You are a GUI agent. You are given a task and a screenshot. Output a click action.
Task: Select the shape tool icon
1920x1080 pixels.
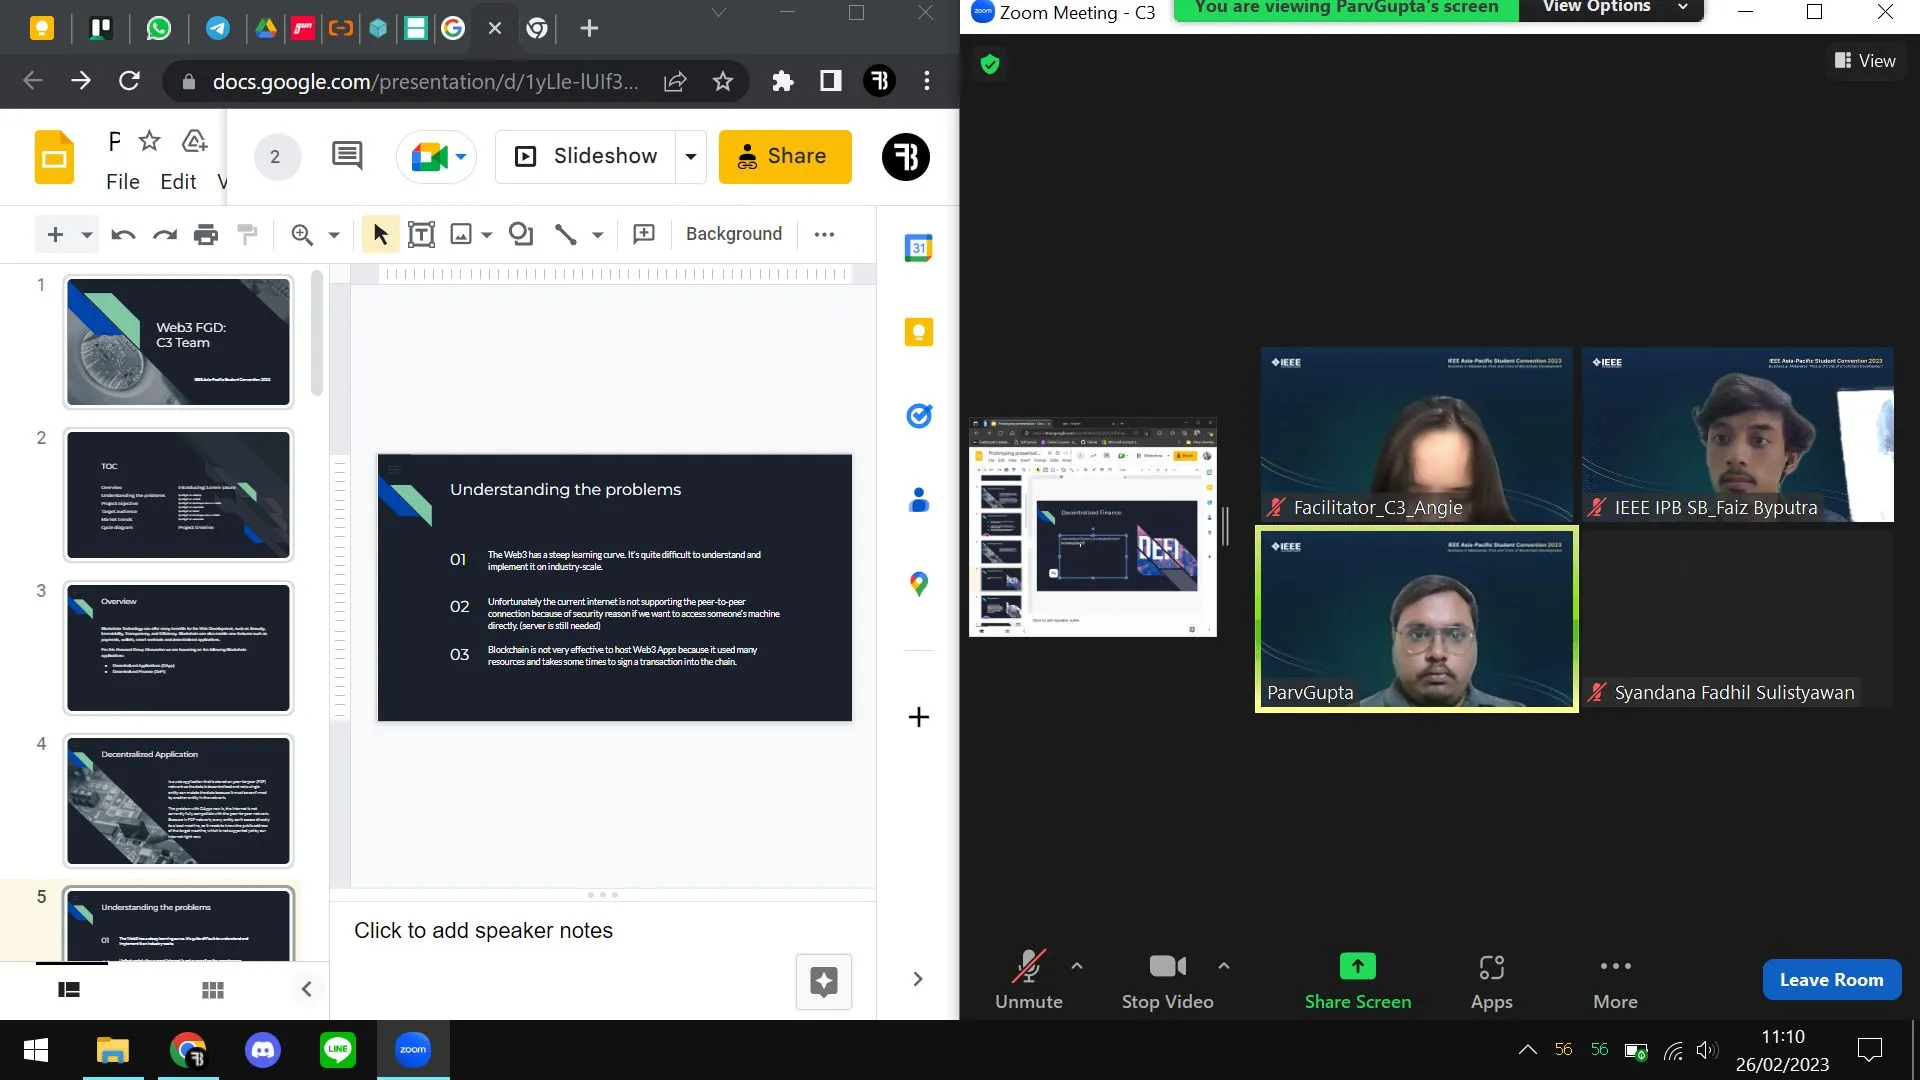point(521,234)
